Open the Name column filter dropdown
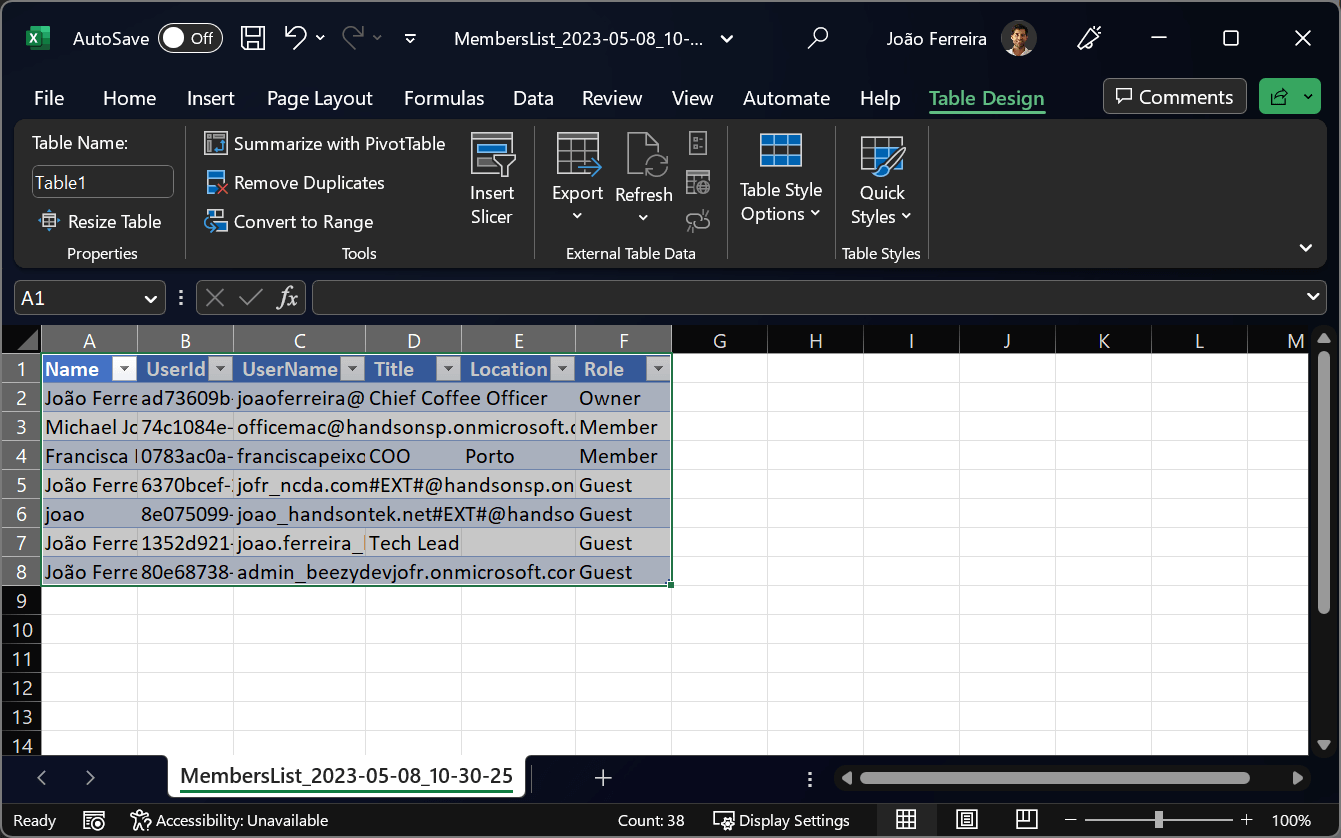Image resolution: width=1341 pixels, height=838 pixels. coord(124,369)
